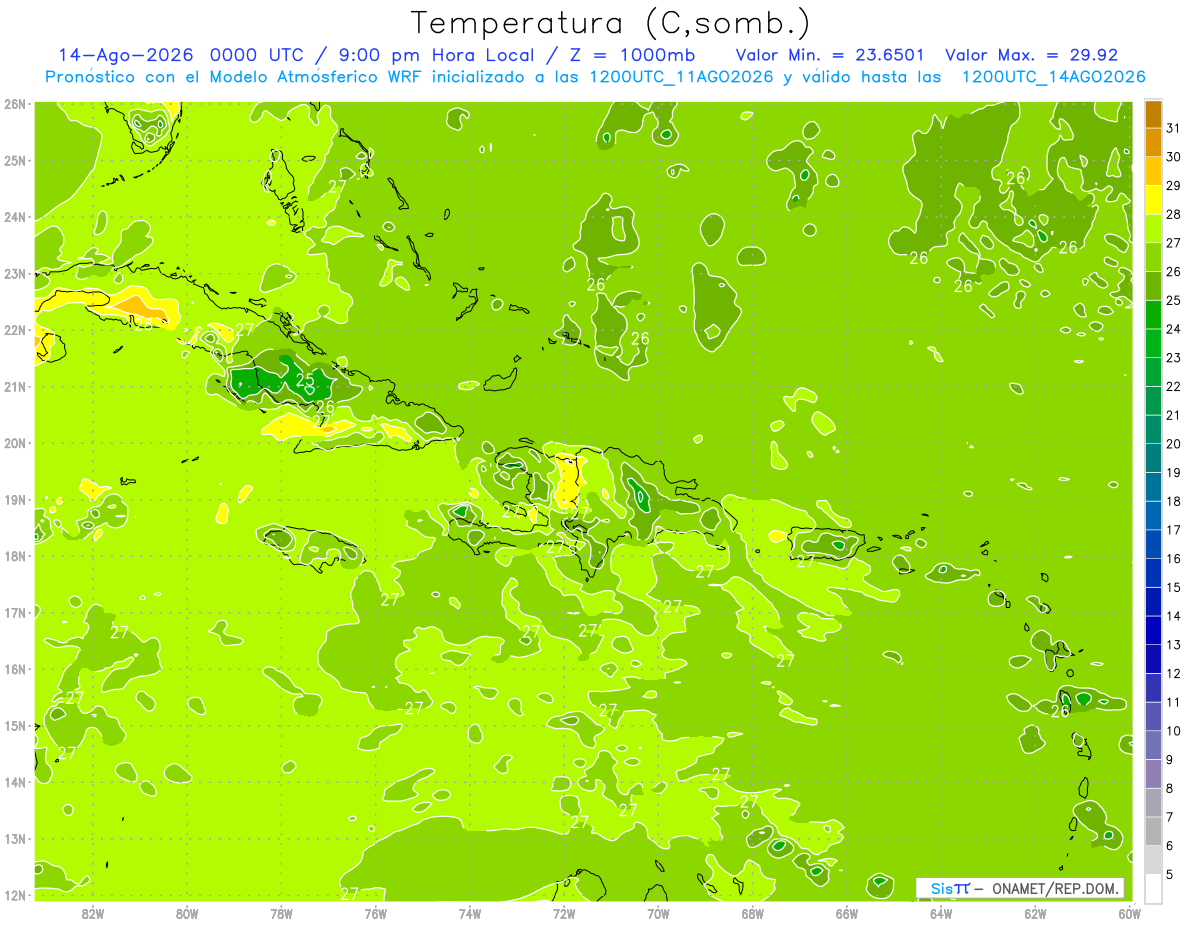
Task: Select the '20N' latitude label
Action: [15, 443]
